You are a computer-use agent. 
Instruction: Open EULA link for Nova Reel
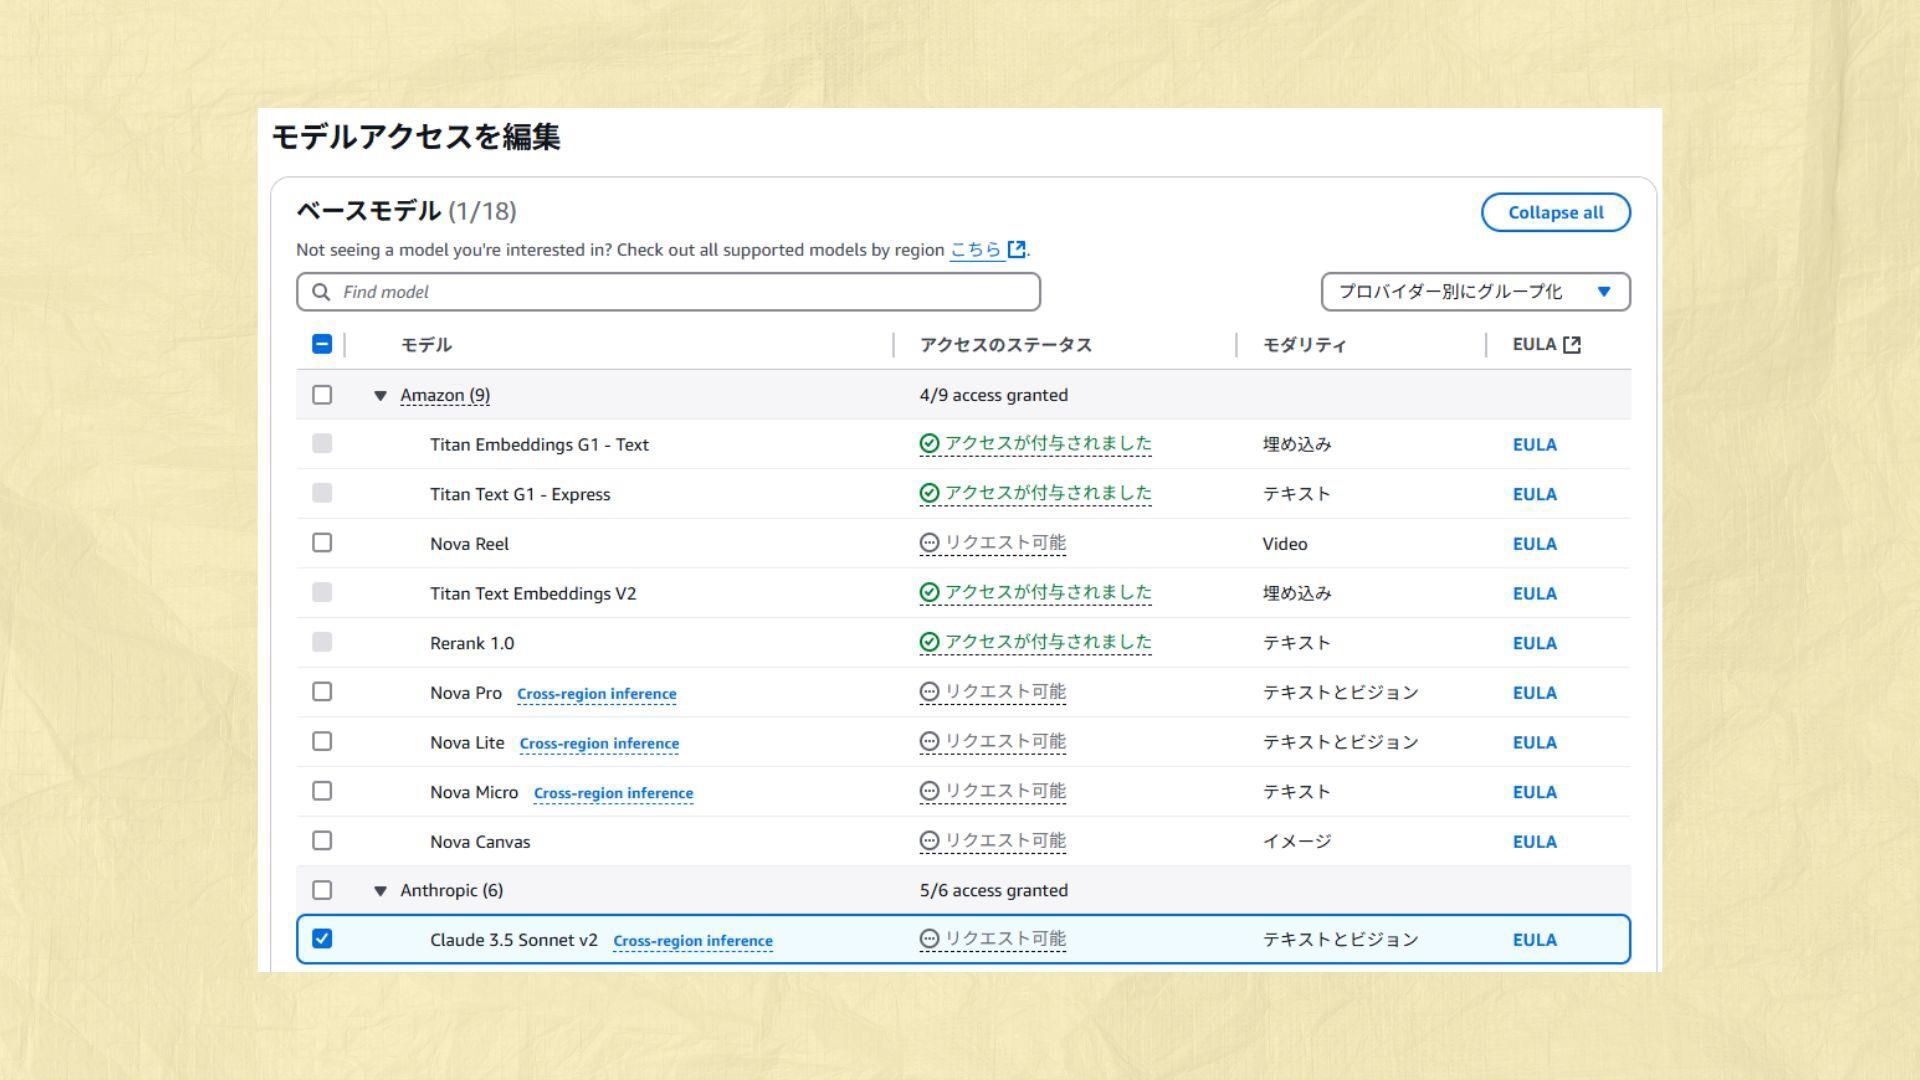click(x=1535, y=544)
